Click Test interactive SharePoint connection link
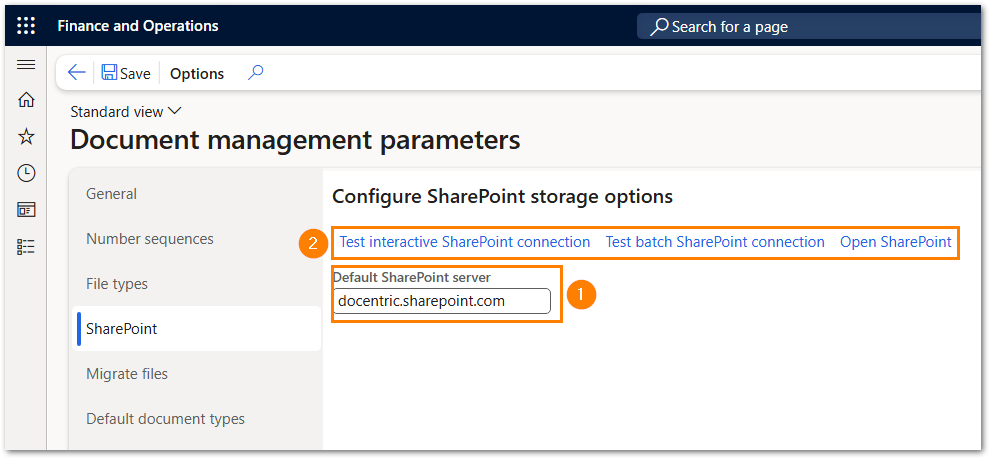 (x=465, y=242)
